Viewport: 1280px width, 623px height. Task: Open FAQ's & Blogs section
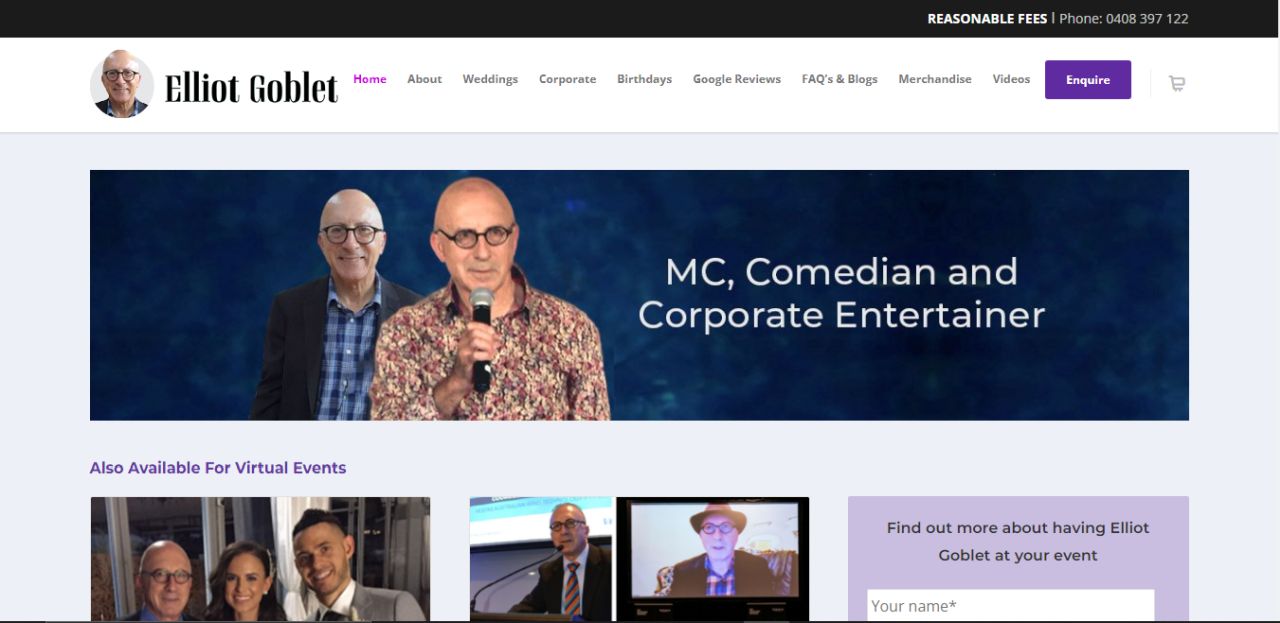tap(839, 79)
